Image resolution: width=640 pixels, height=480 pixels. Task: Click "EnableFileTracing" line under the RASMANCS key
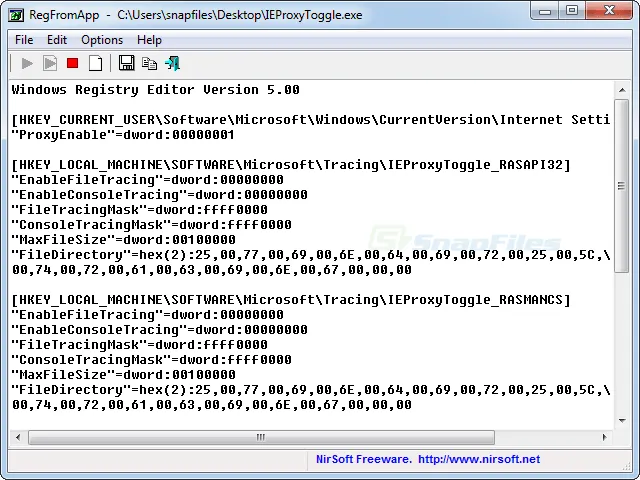pos(147,315)
